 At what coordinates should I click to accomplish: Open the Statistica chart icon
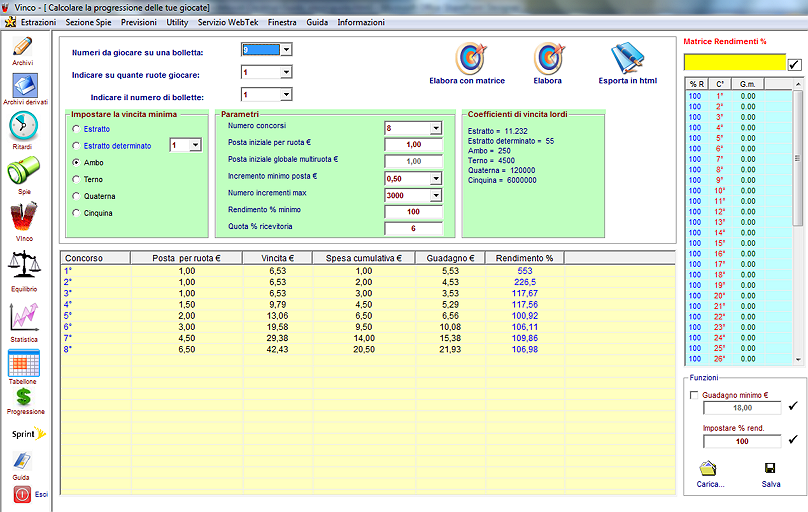click(x=24, y=318)
